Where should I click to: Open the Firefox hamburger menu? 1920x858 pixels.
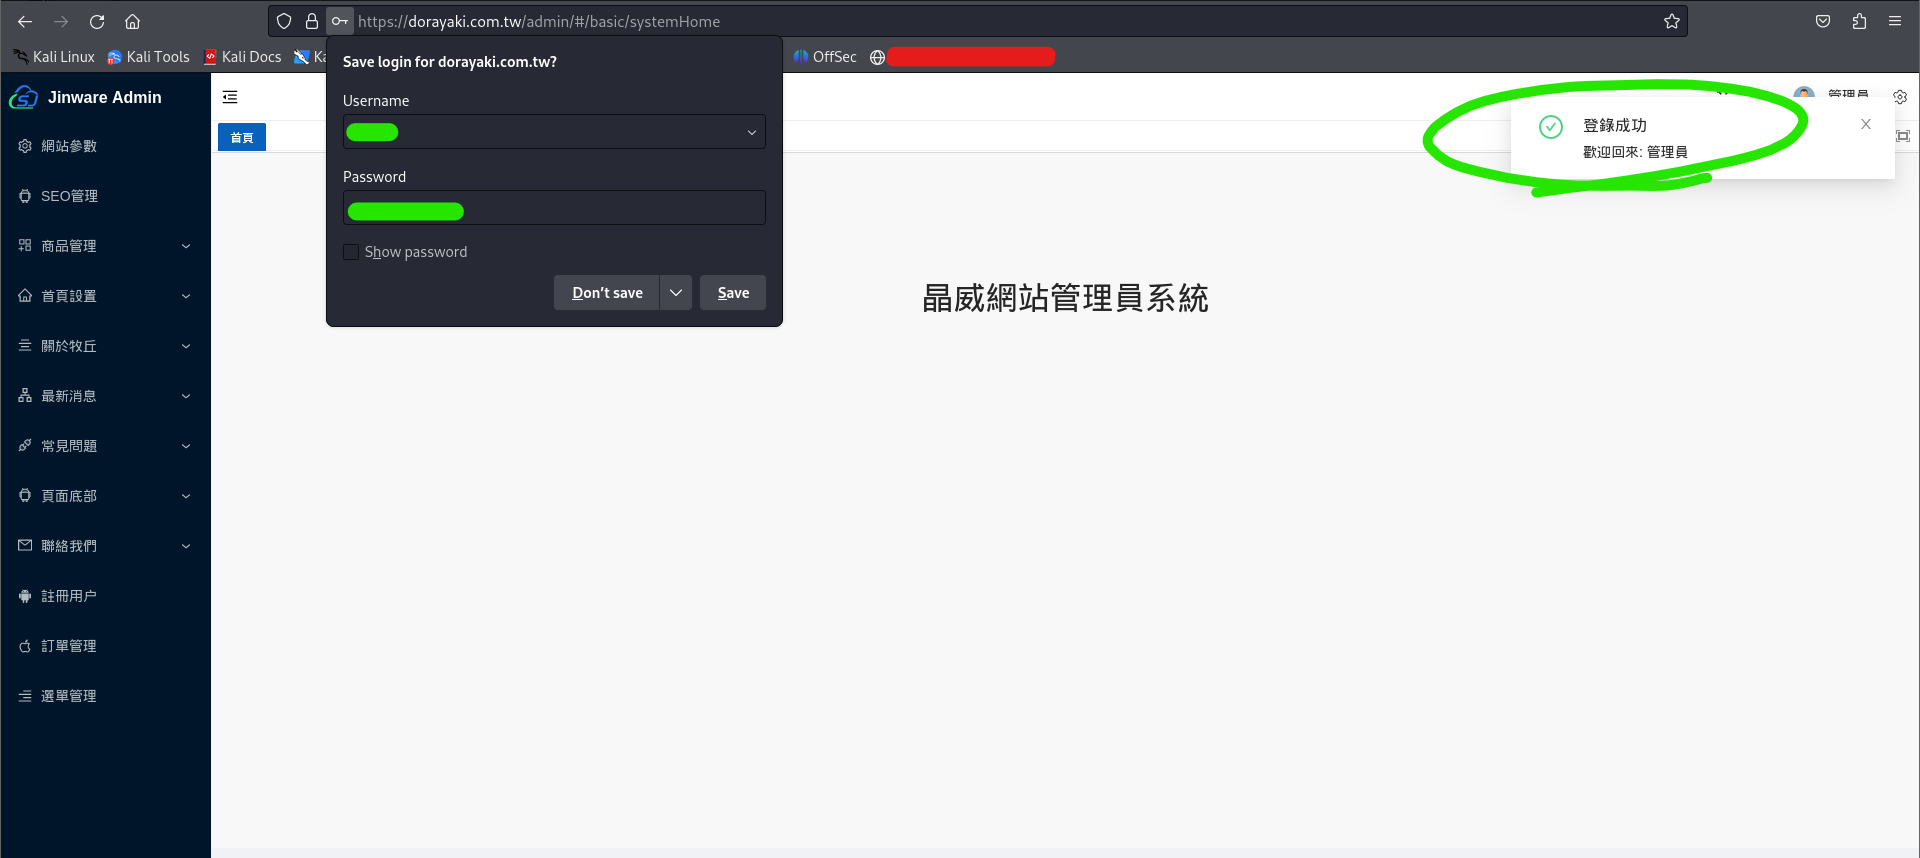(1895, 21)
